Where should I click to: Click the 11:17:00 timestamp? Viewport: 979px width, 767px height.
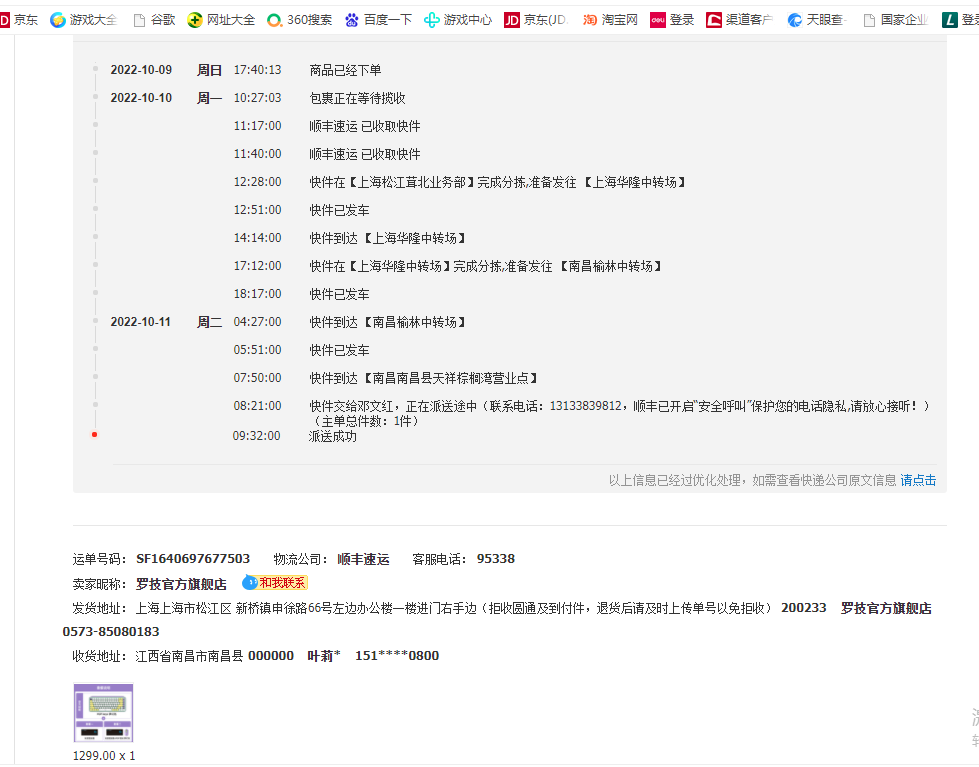257,126
